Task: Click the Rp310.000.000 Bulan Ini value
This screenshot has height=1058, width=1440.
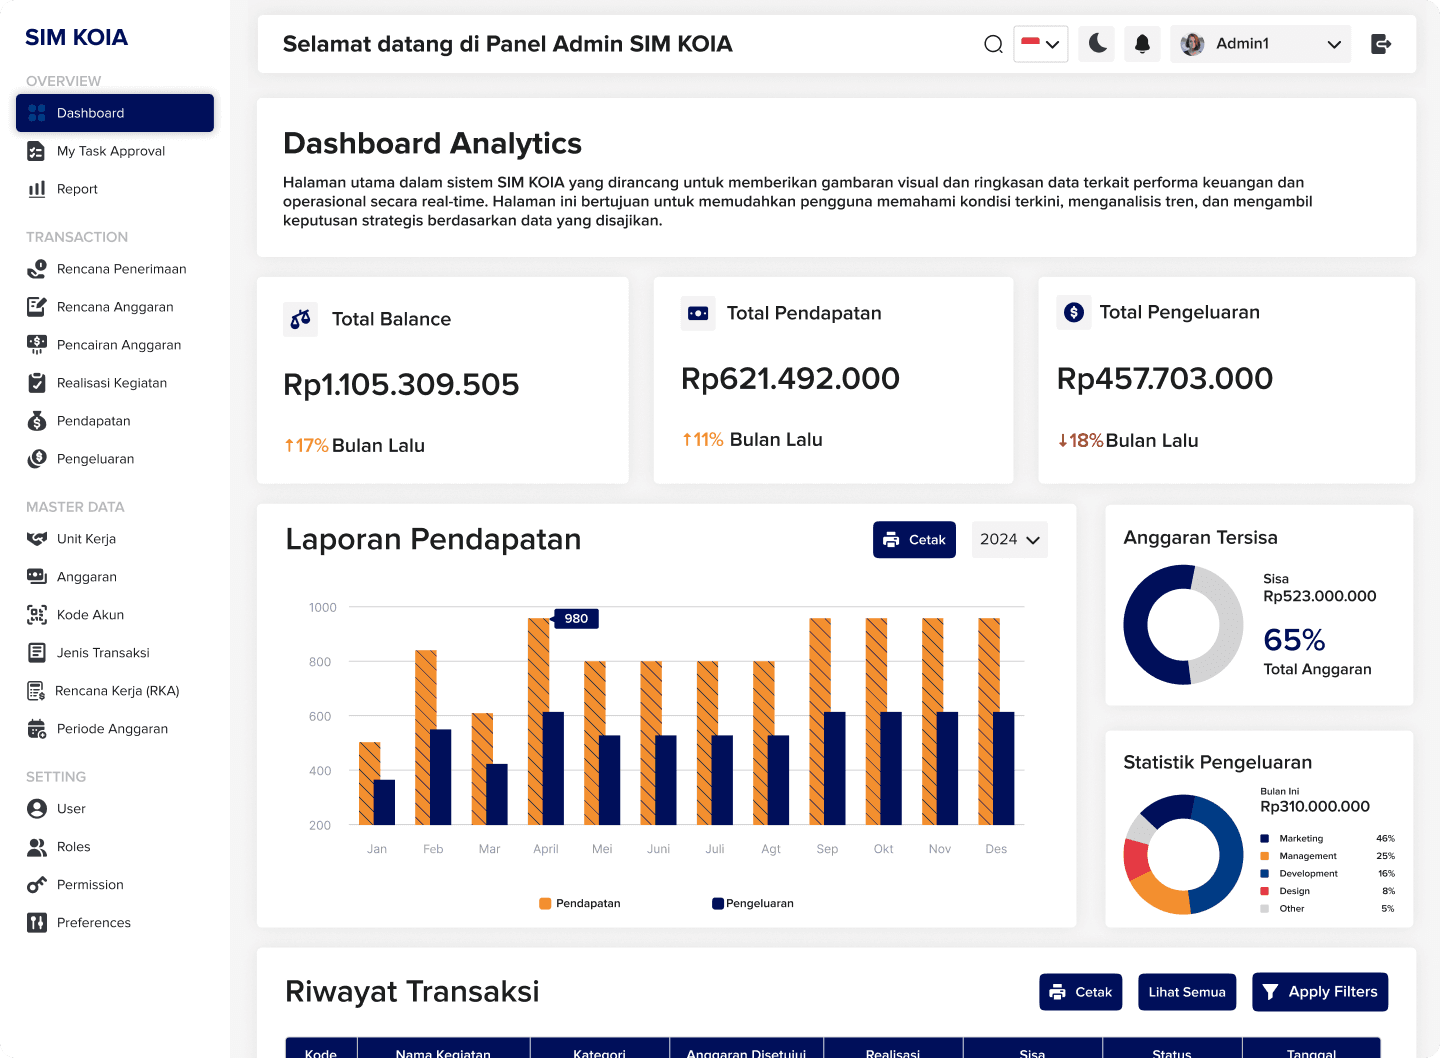Action: 1315,807
